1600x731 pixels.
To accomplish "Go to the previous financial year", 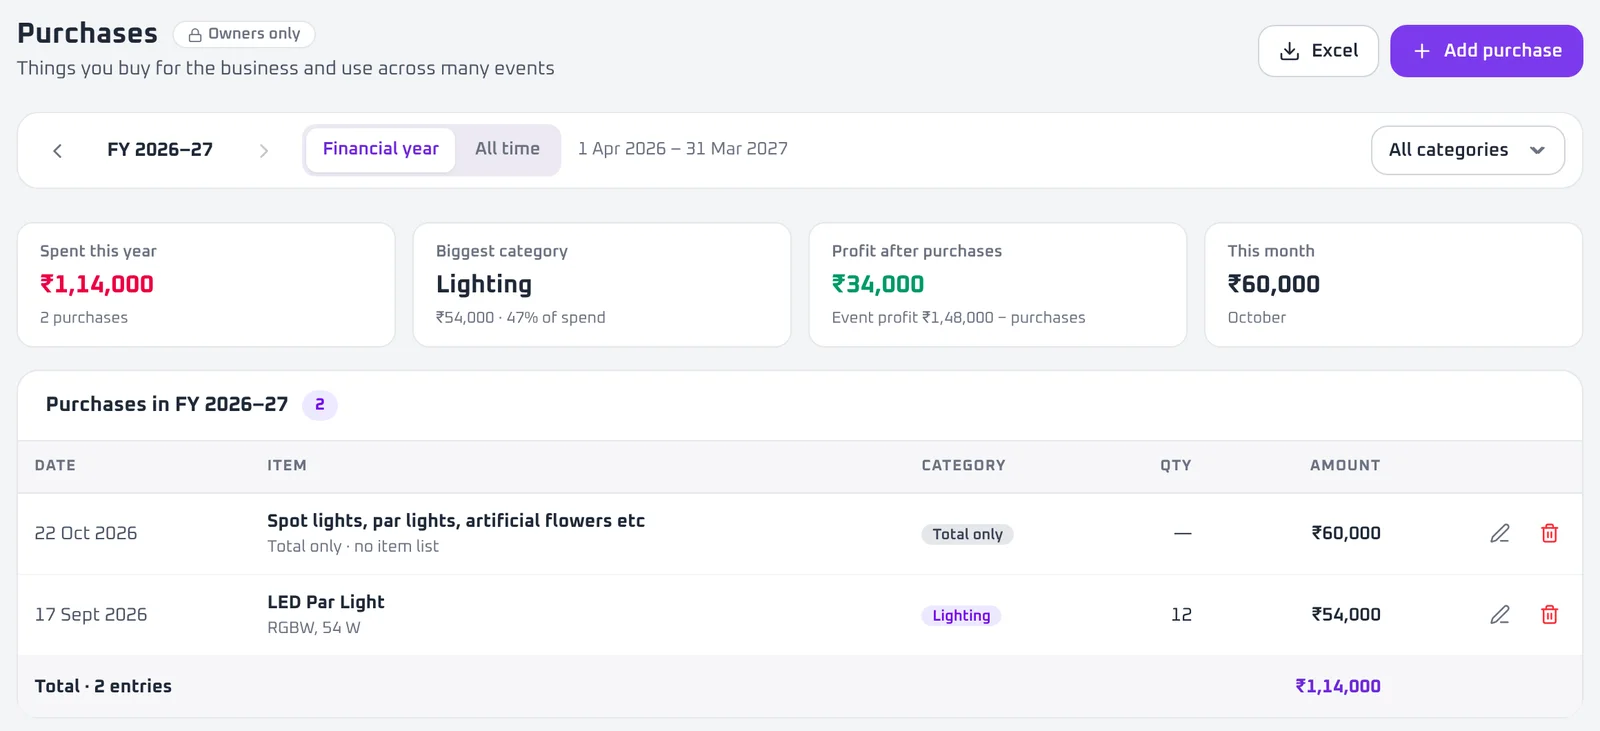I will [57, 150].
